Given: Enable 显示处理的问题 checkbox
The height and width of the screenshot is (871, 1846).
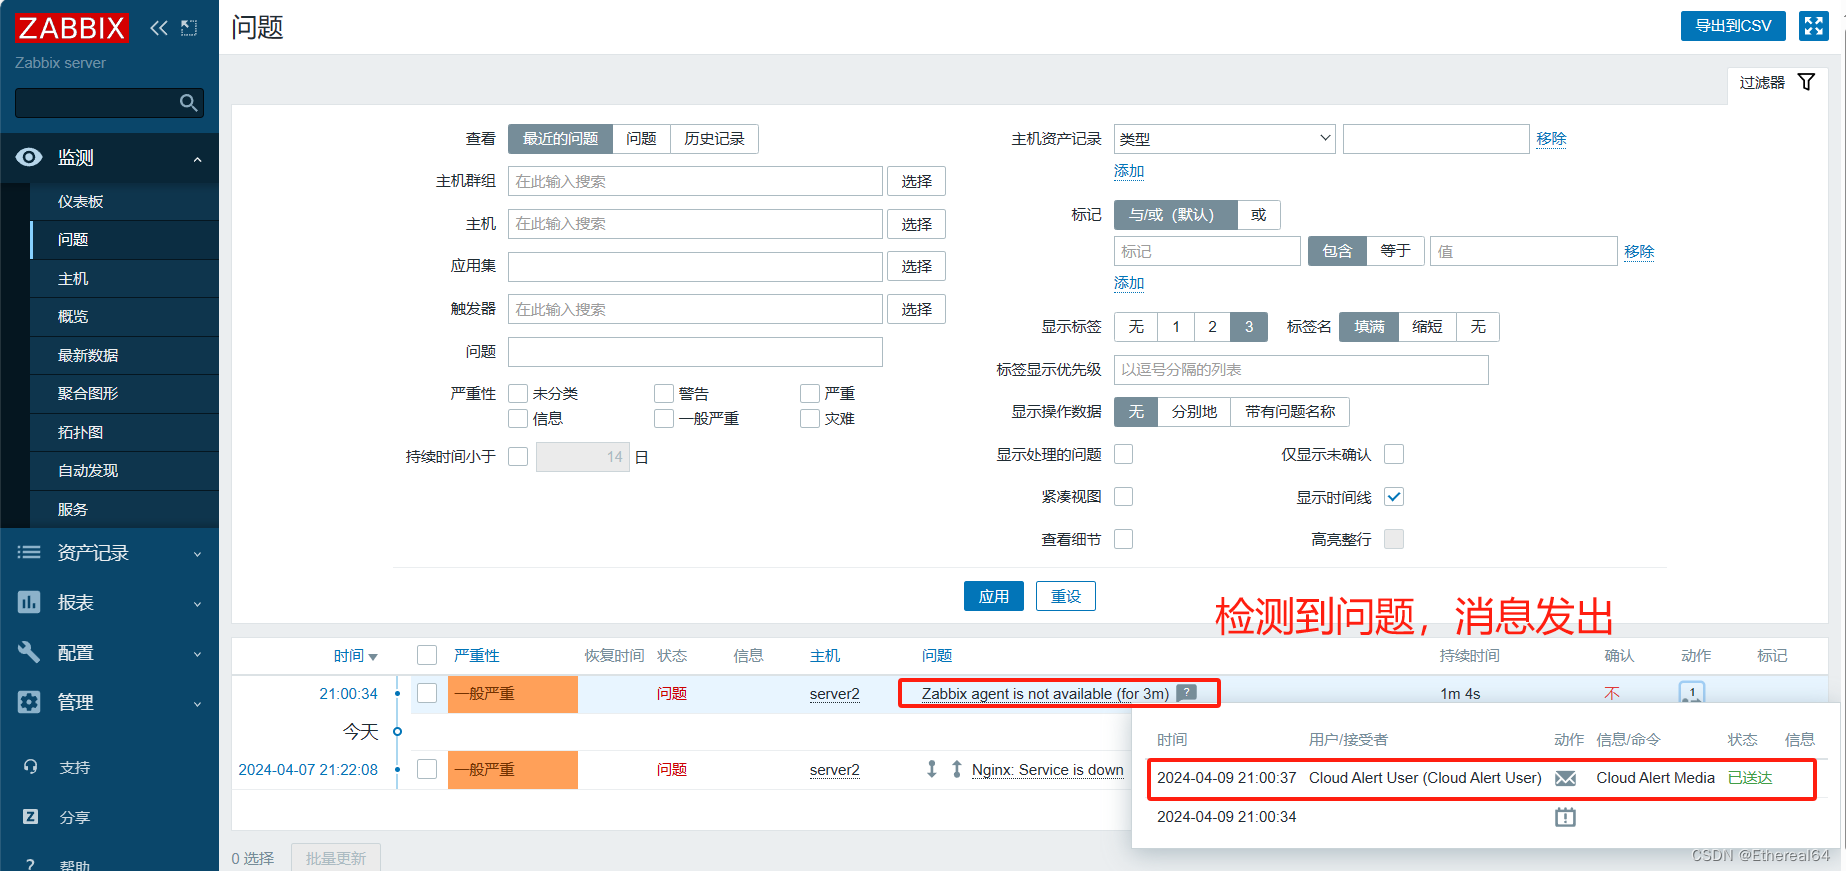Looking at the screenshot, I should pos(1124,454).
